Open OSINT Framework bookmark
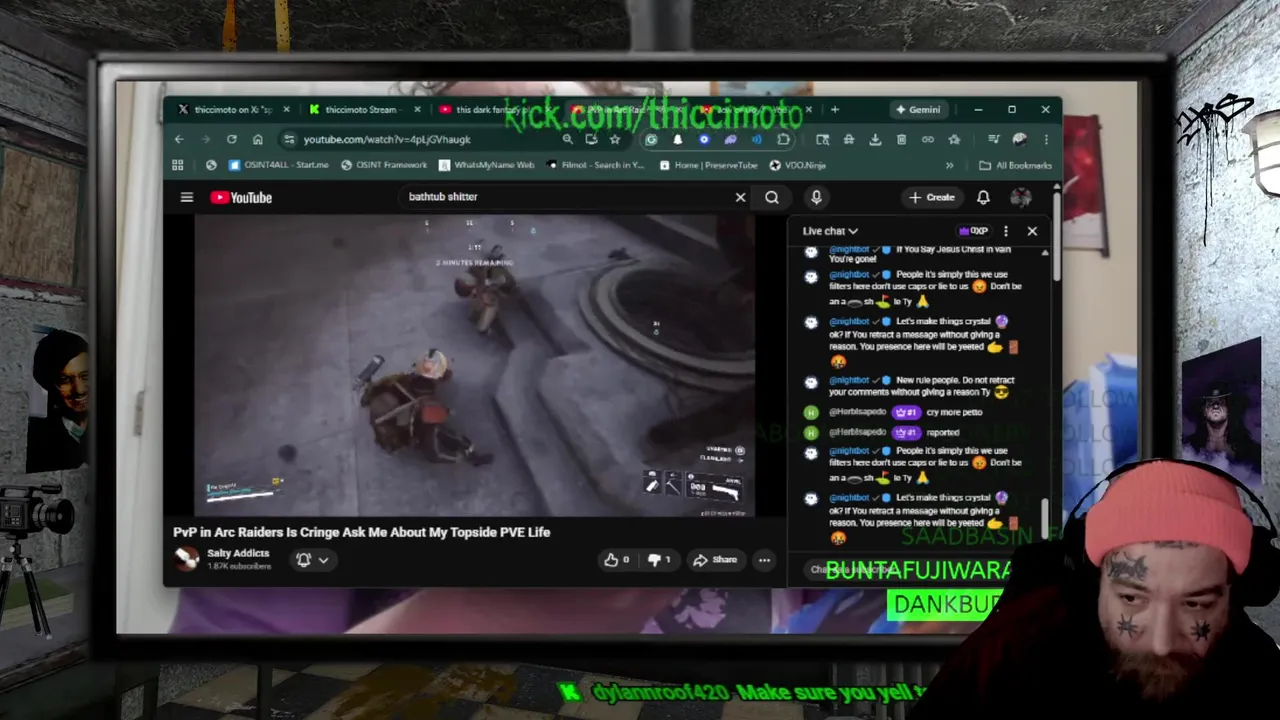The height and width of the screenshot is (720, 1280). 383,165
